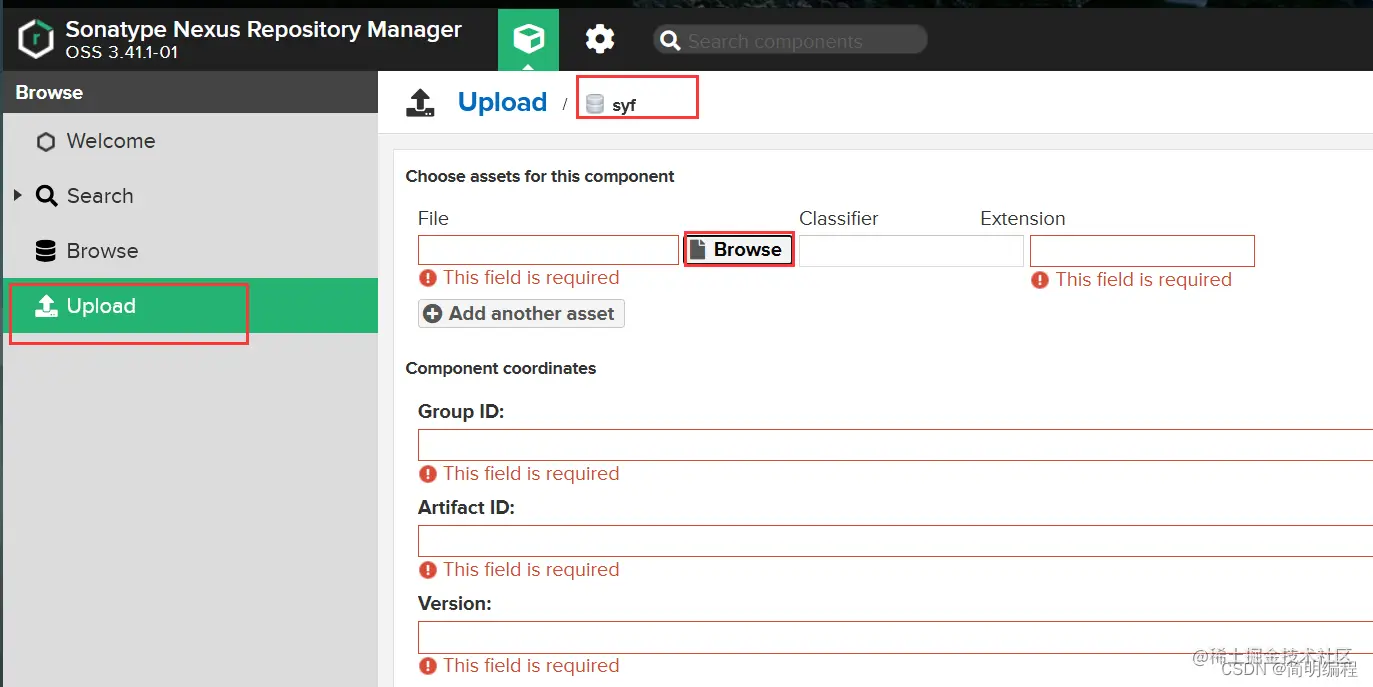This screenshot has height=687, width=1373.
Task: Open the Browse cube icon in header
Action: pos(529,39)
